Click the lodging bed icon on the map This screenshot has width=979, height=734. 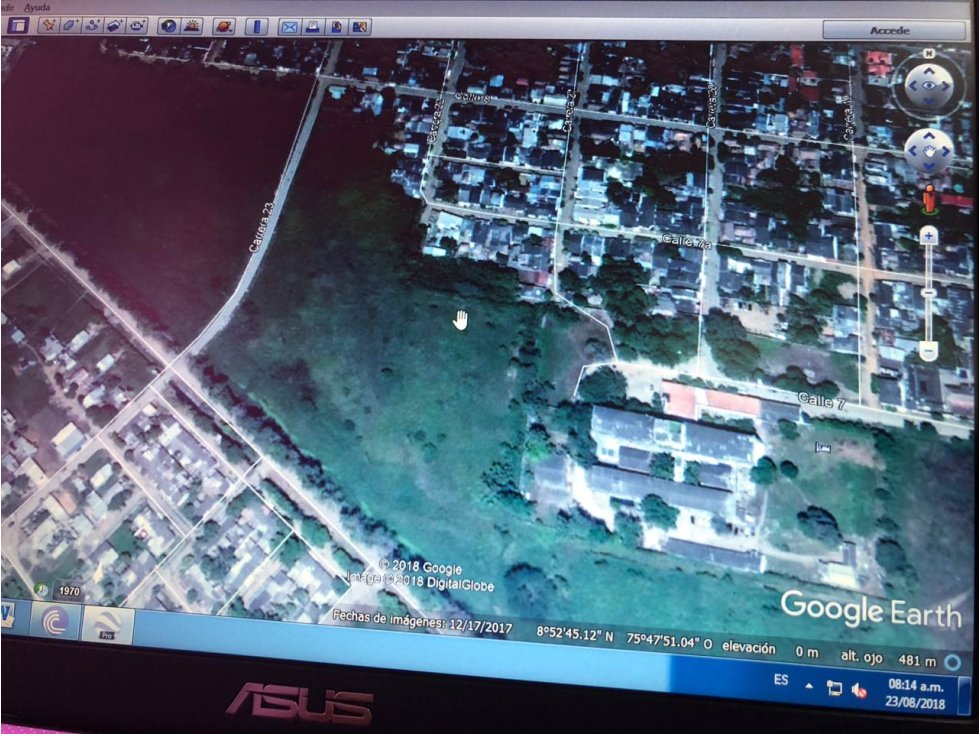[823, 447]
